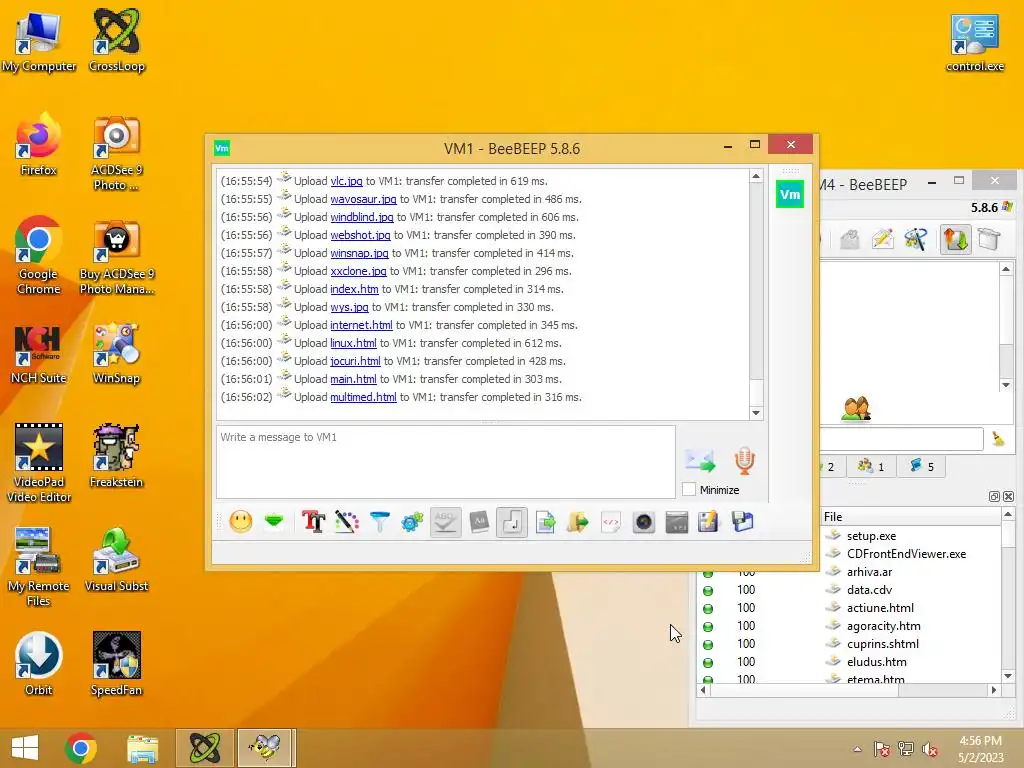Toggle file transfer arrows button in background window
Screen dimensions: 1024x768
point(955,240)
